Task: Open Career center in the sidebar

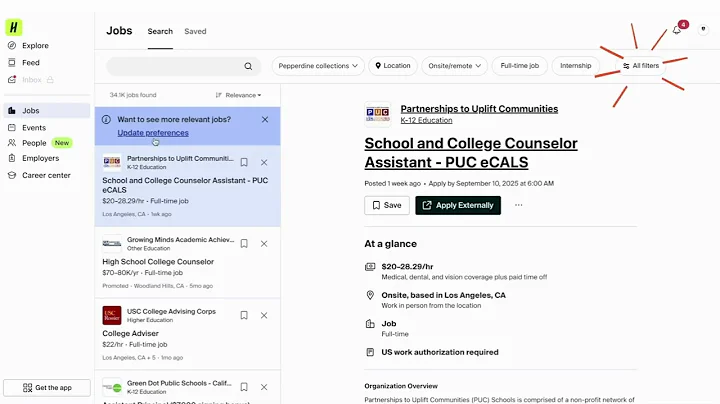Action: click(39, 175)
